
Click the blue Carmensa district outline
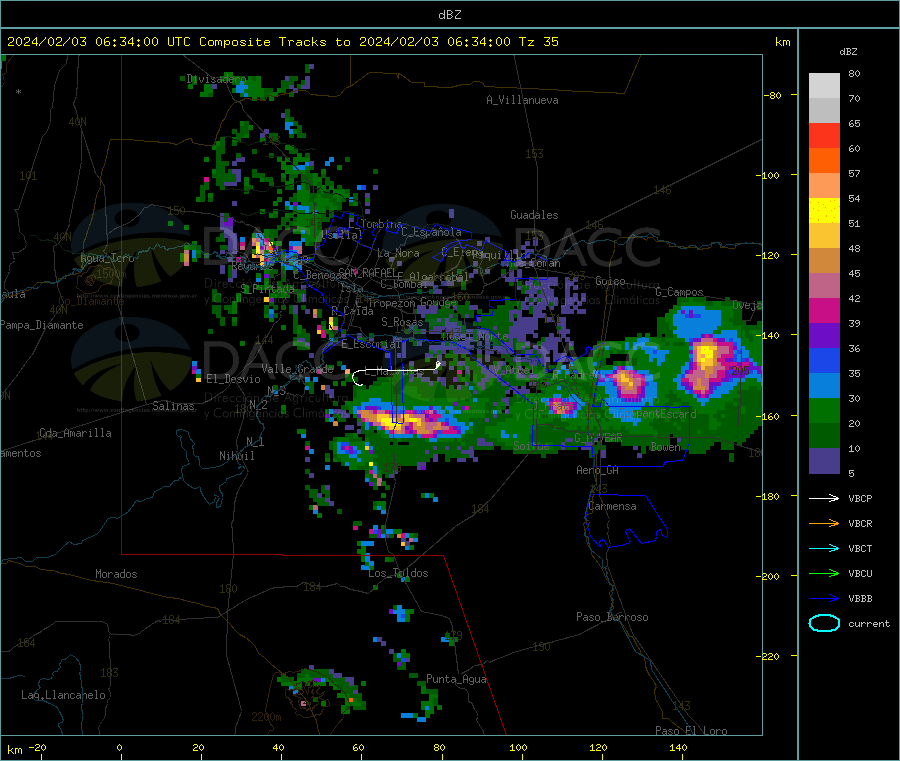627,521
